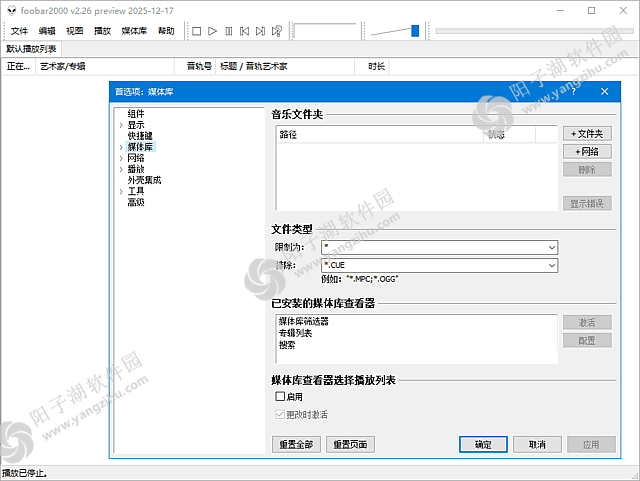The image size is (640, 481).
Task: Click the +网络 button
Action: point(587,152)
